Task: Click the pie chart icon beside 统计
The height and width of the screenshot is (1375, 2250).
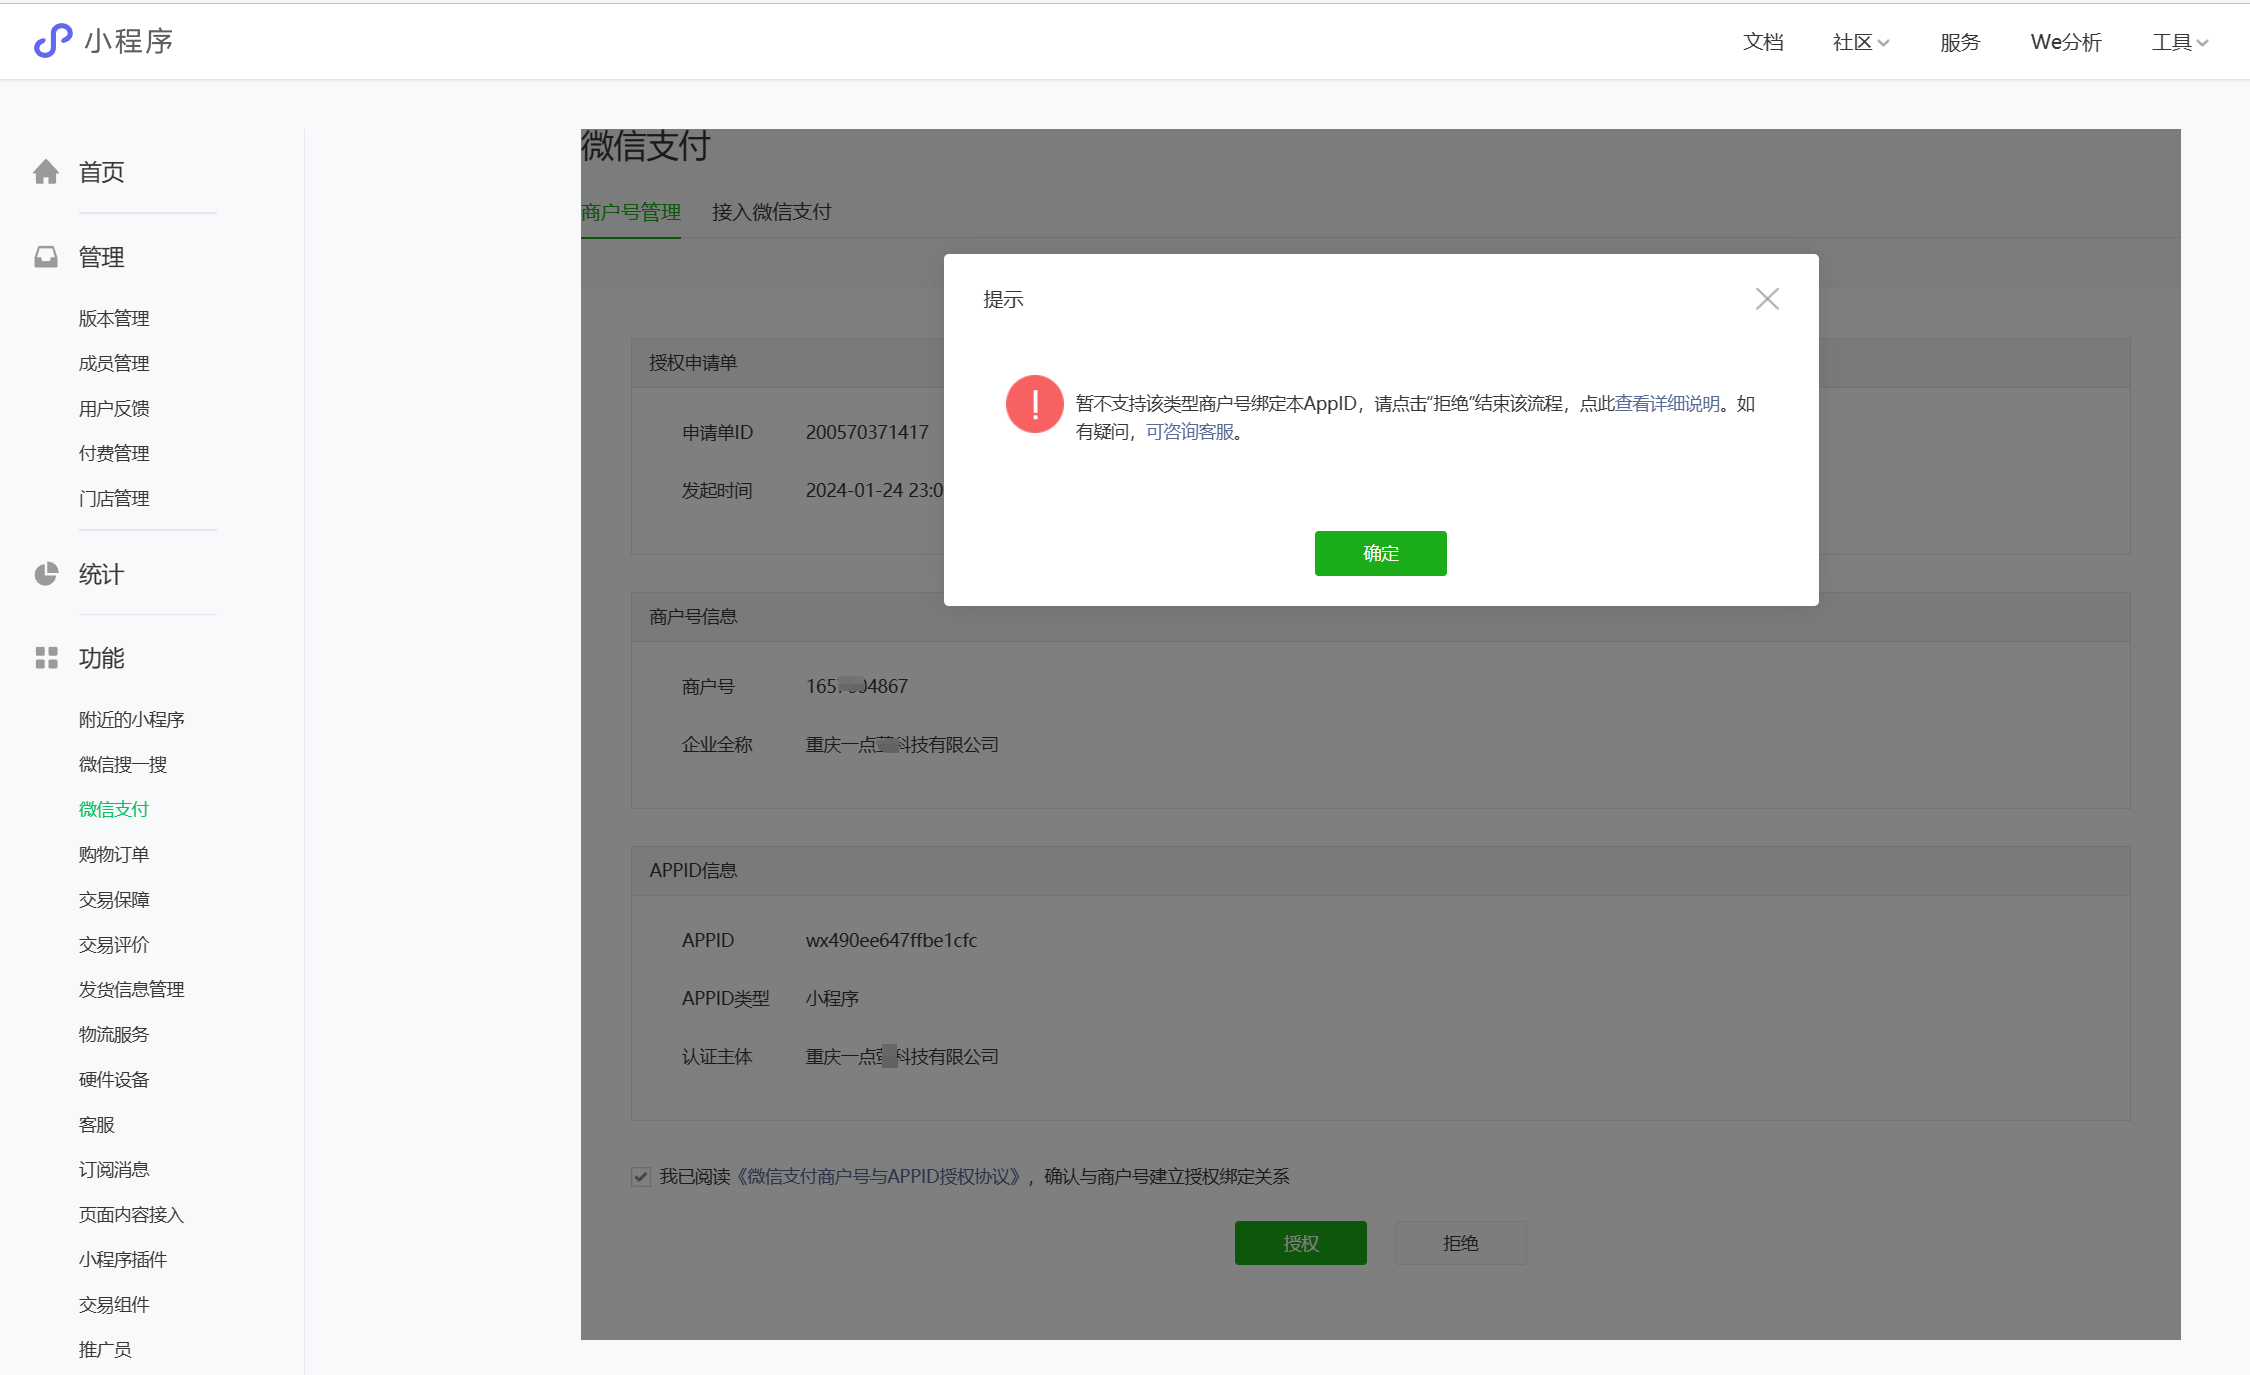Action: [46, 574]
